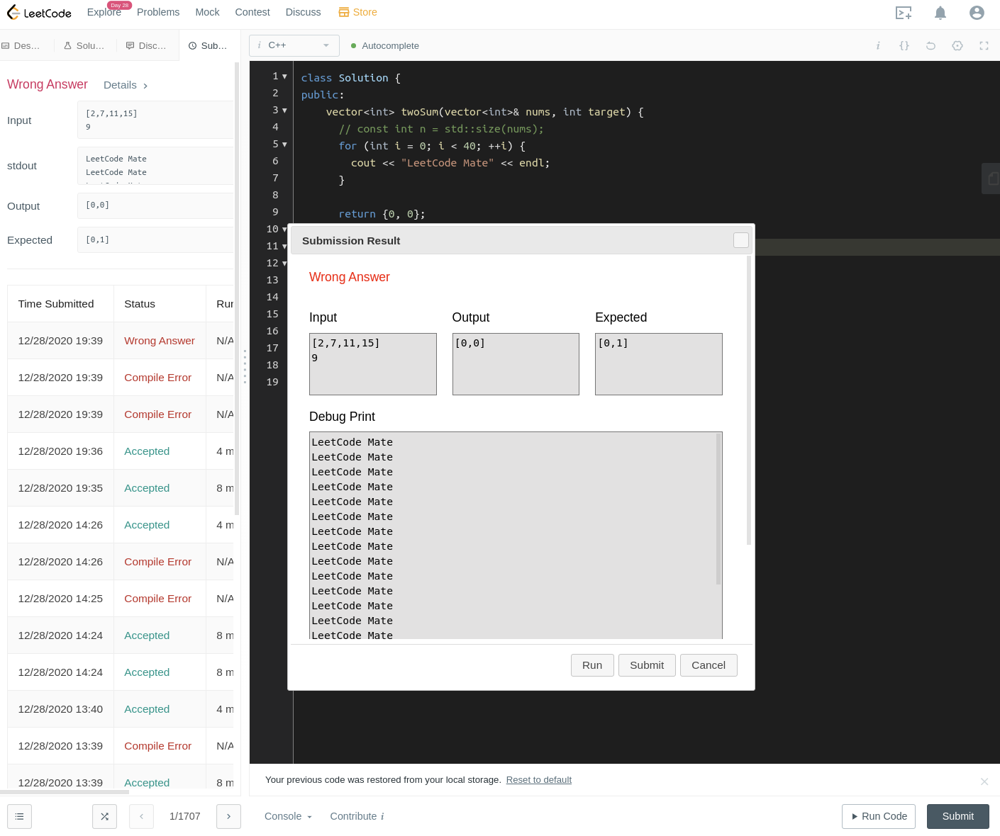1000x836 pixels.
Task: Open the notifications bell
Action: (940, 13)
